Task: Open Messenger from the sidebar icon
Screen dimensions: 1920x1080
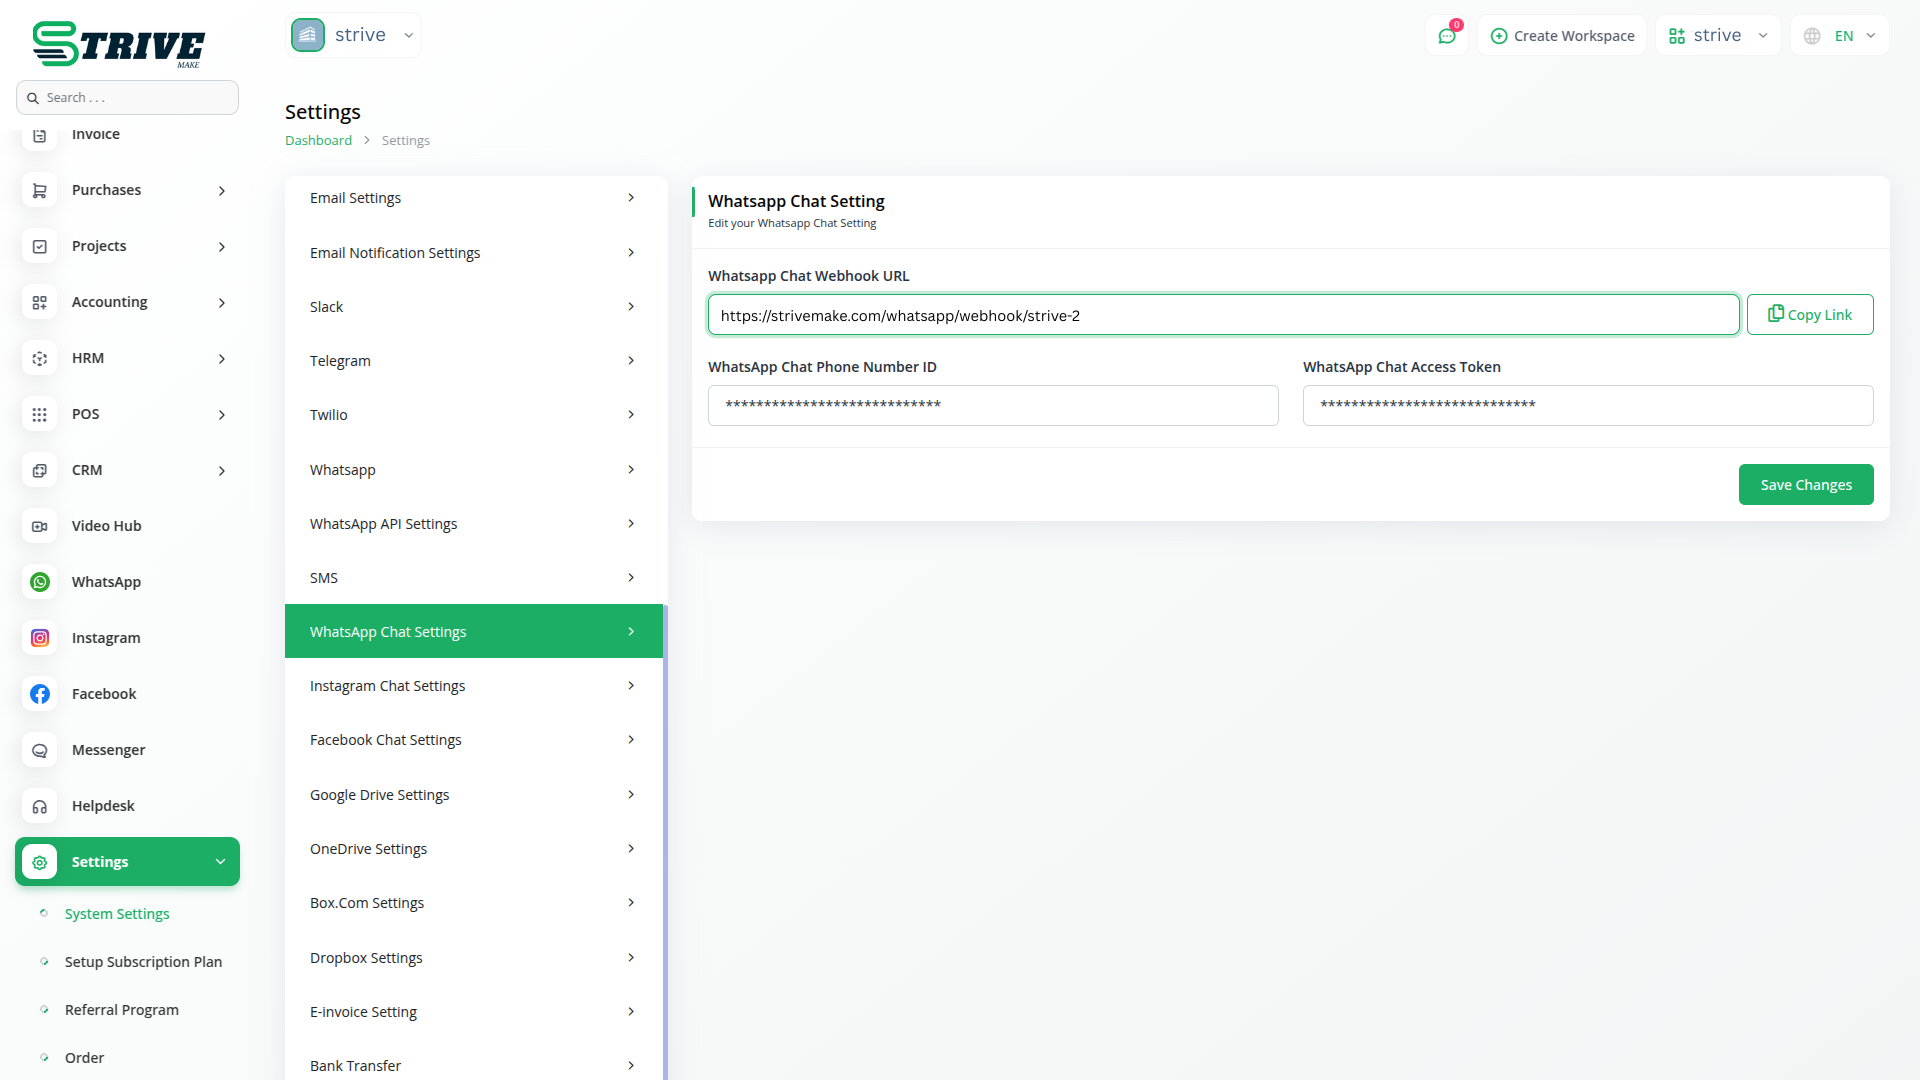Action: 40,750
